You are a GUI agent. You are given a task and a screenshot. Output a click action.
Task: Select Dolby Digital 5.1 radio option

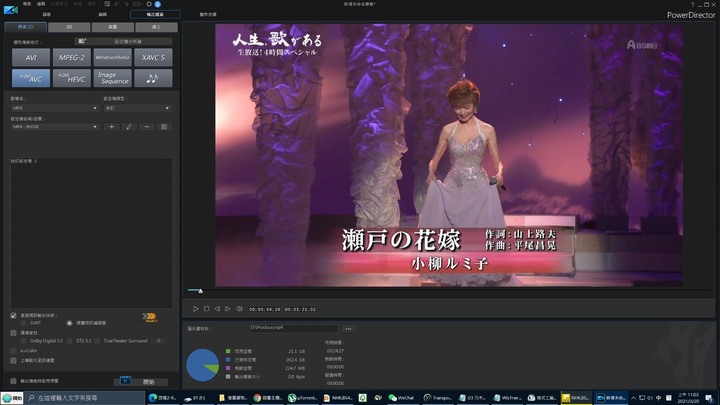coord(23,341)
